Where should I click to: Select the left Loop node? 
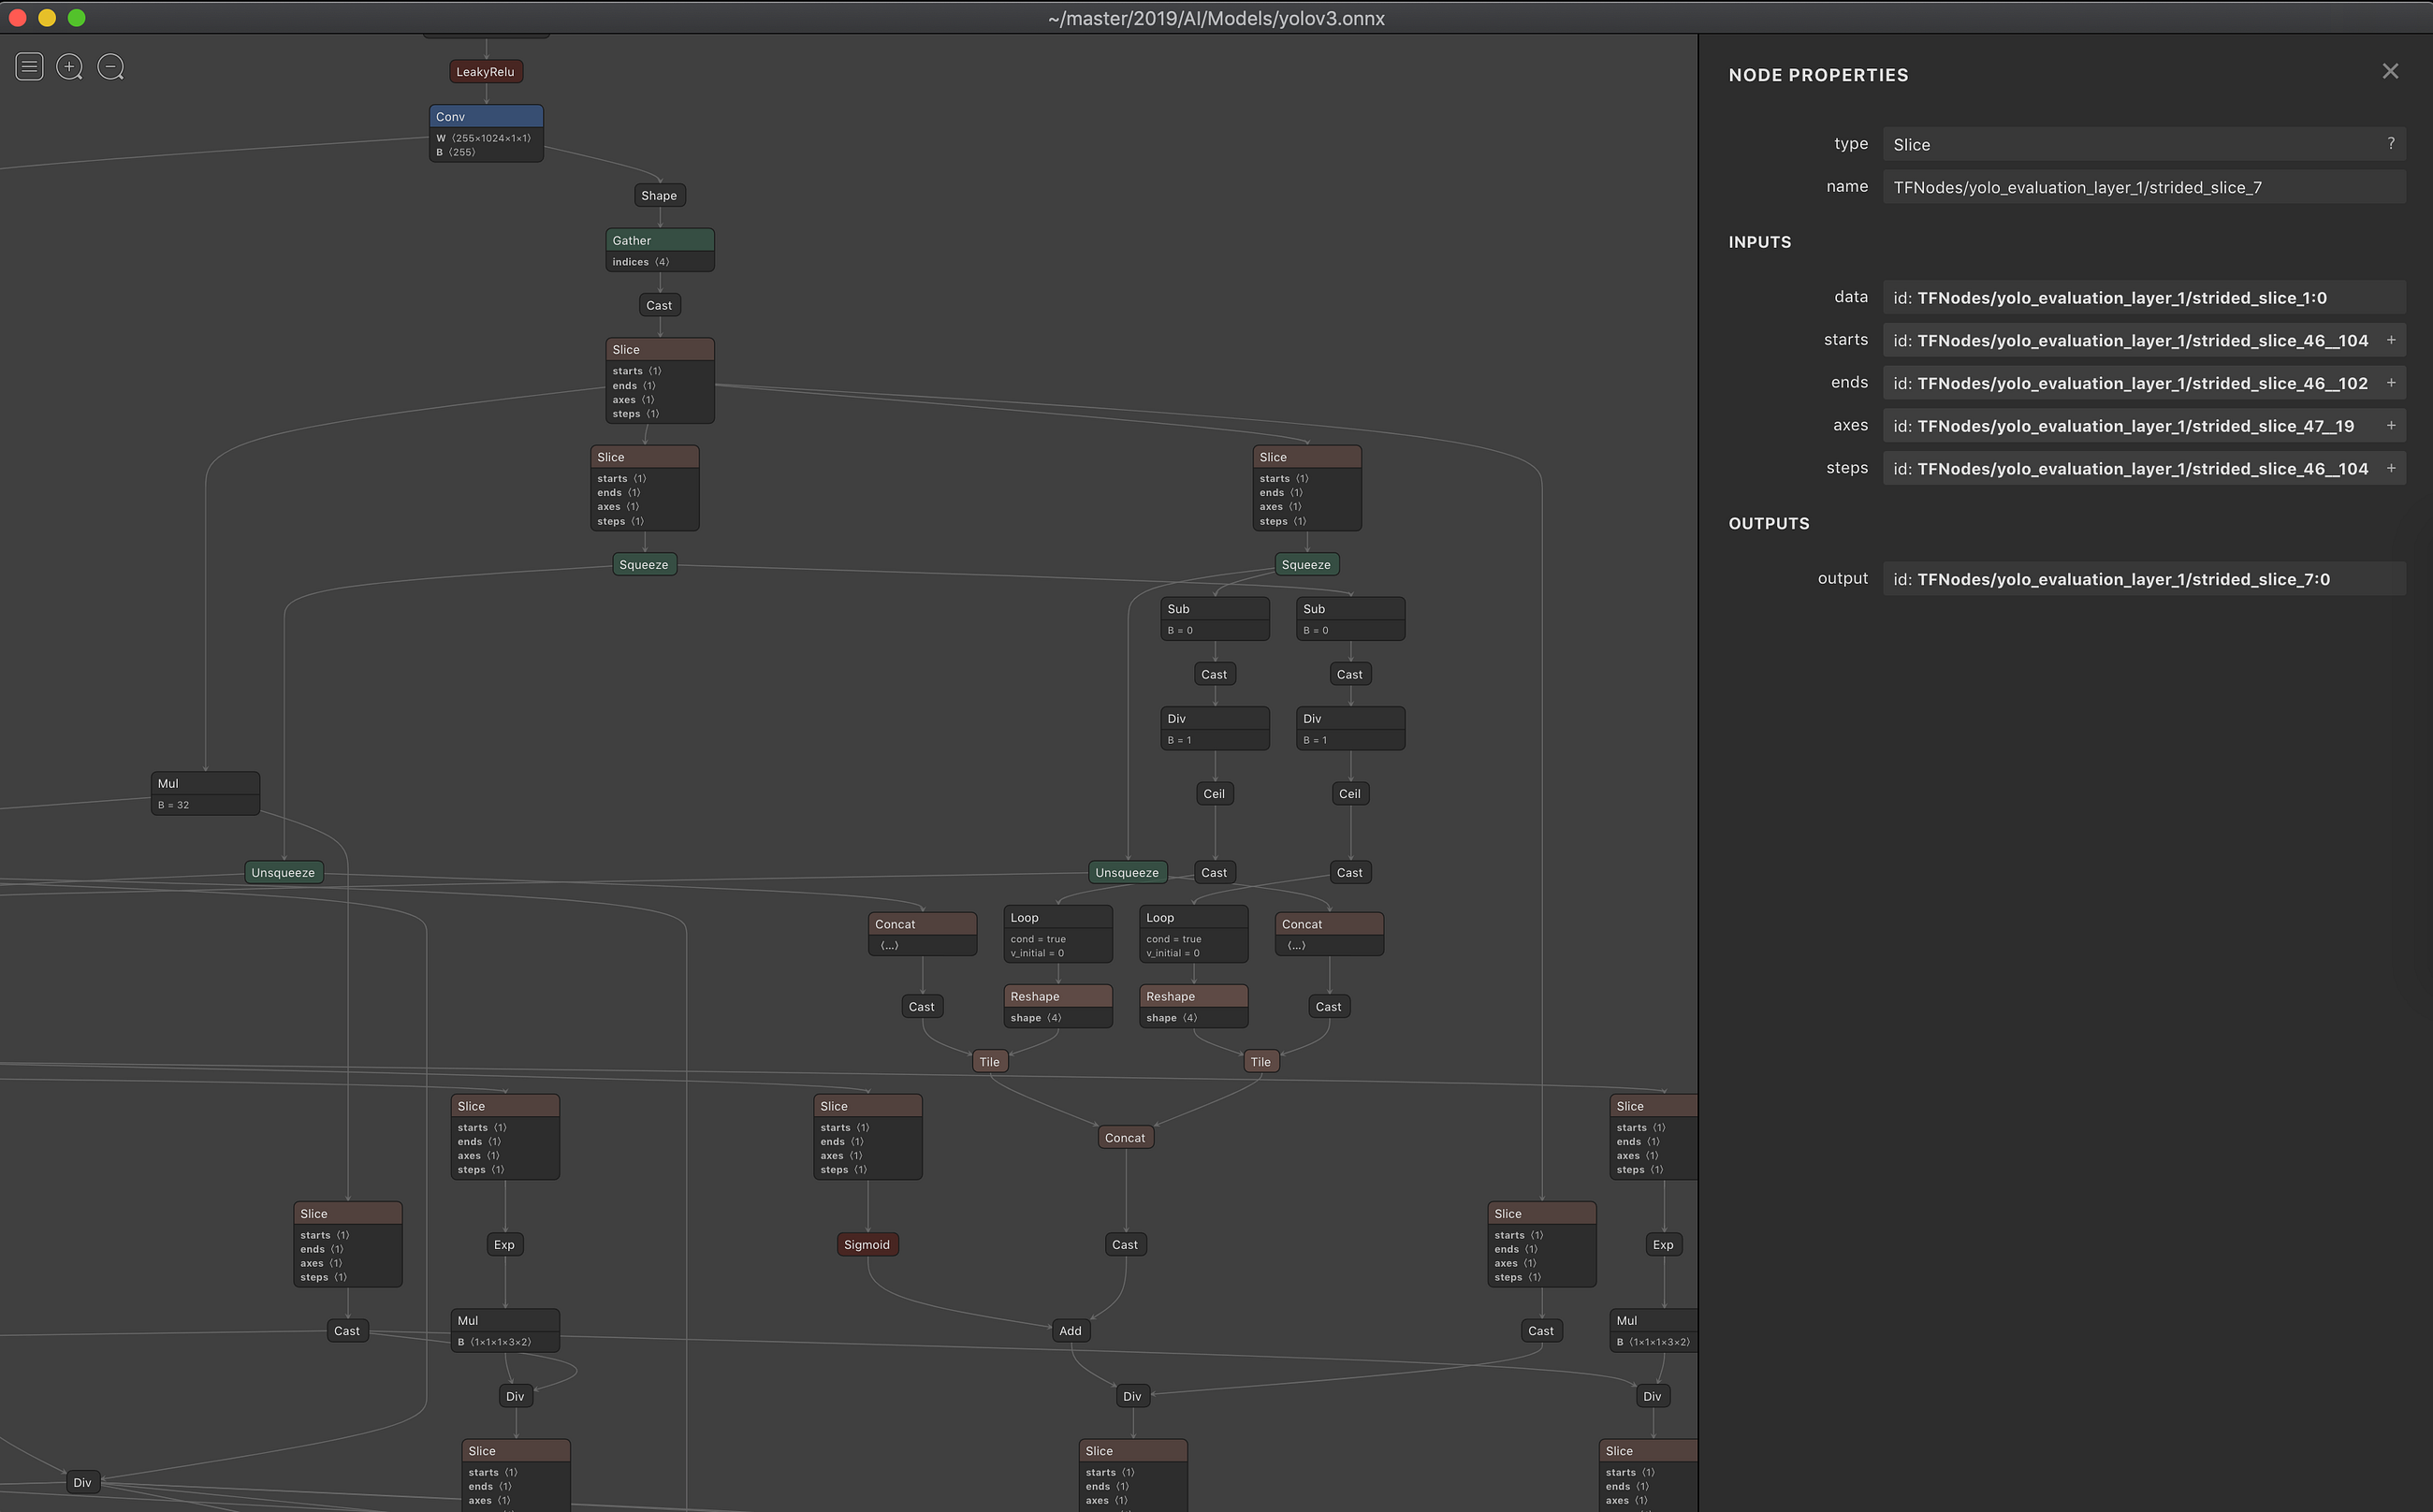[1058, 934]
